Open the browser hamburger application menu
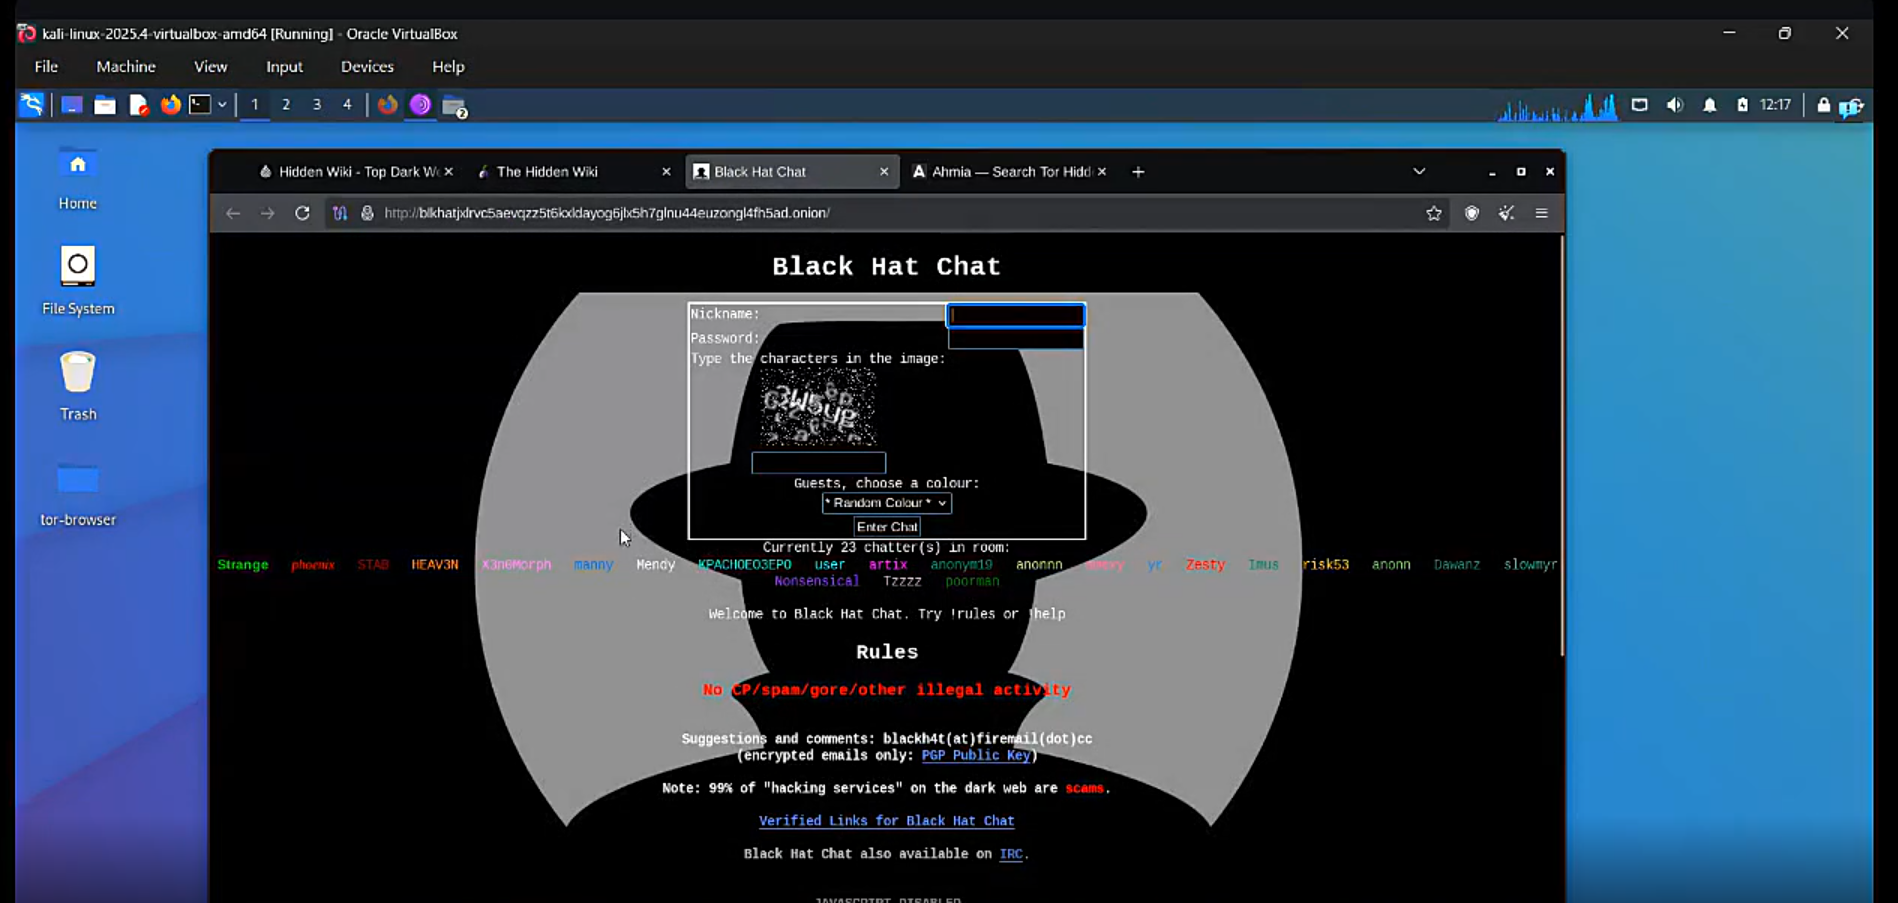Image resolution: width=1898 pixels, height=903 pixels. [x=1542, y=213]
